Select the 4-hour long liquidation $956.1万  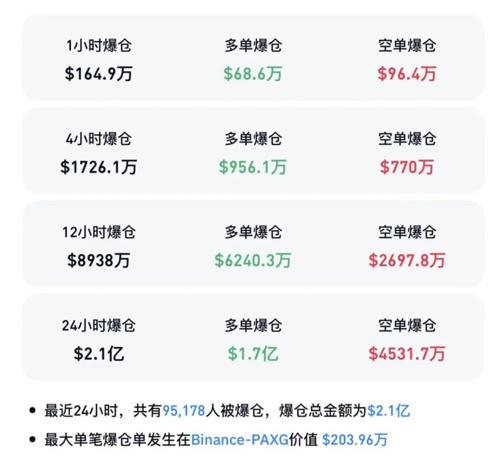253,167
